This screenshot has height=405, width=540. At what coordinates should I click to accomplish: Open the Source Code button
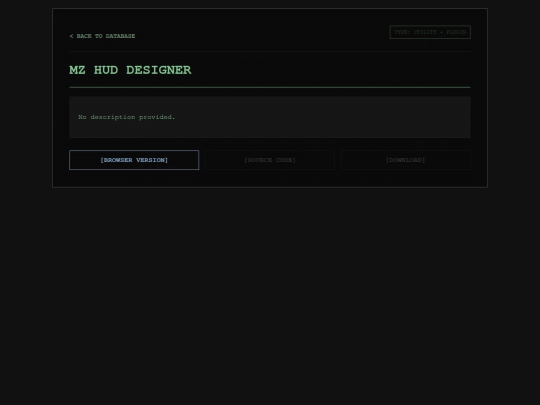point(270,160)
